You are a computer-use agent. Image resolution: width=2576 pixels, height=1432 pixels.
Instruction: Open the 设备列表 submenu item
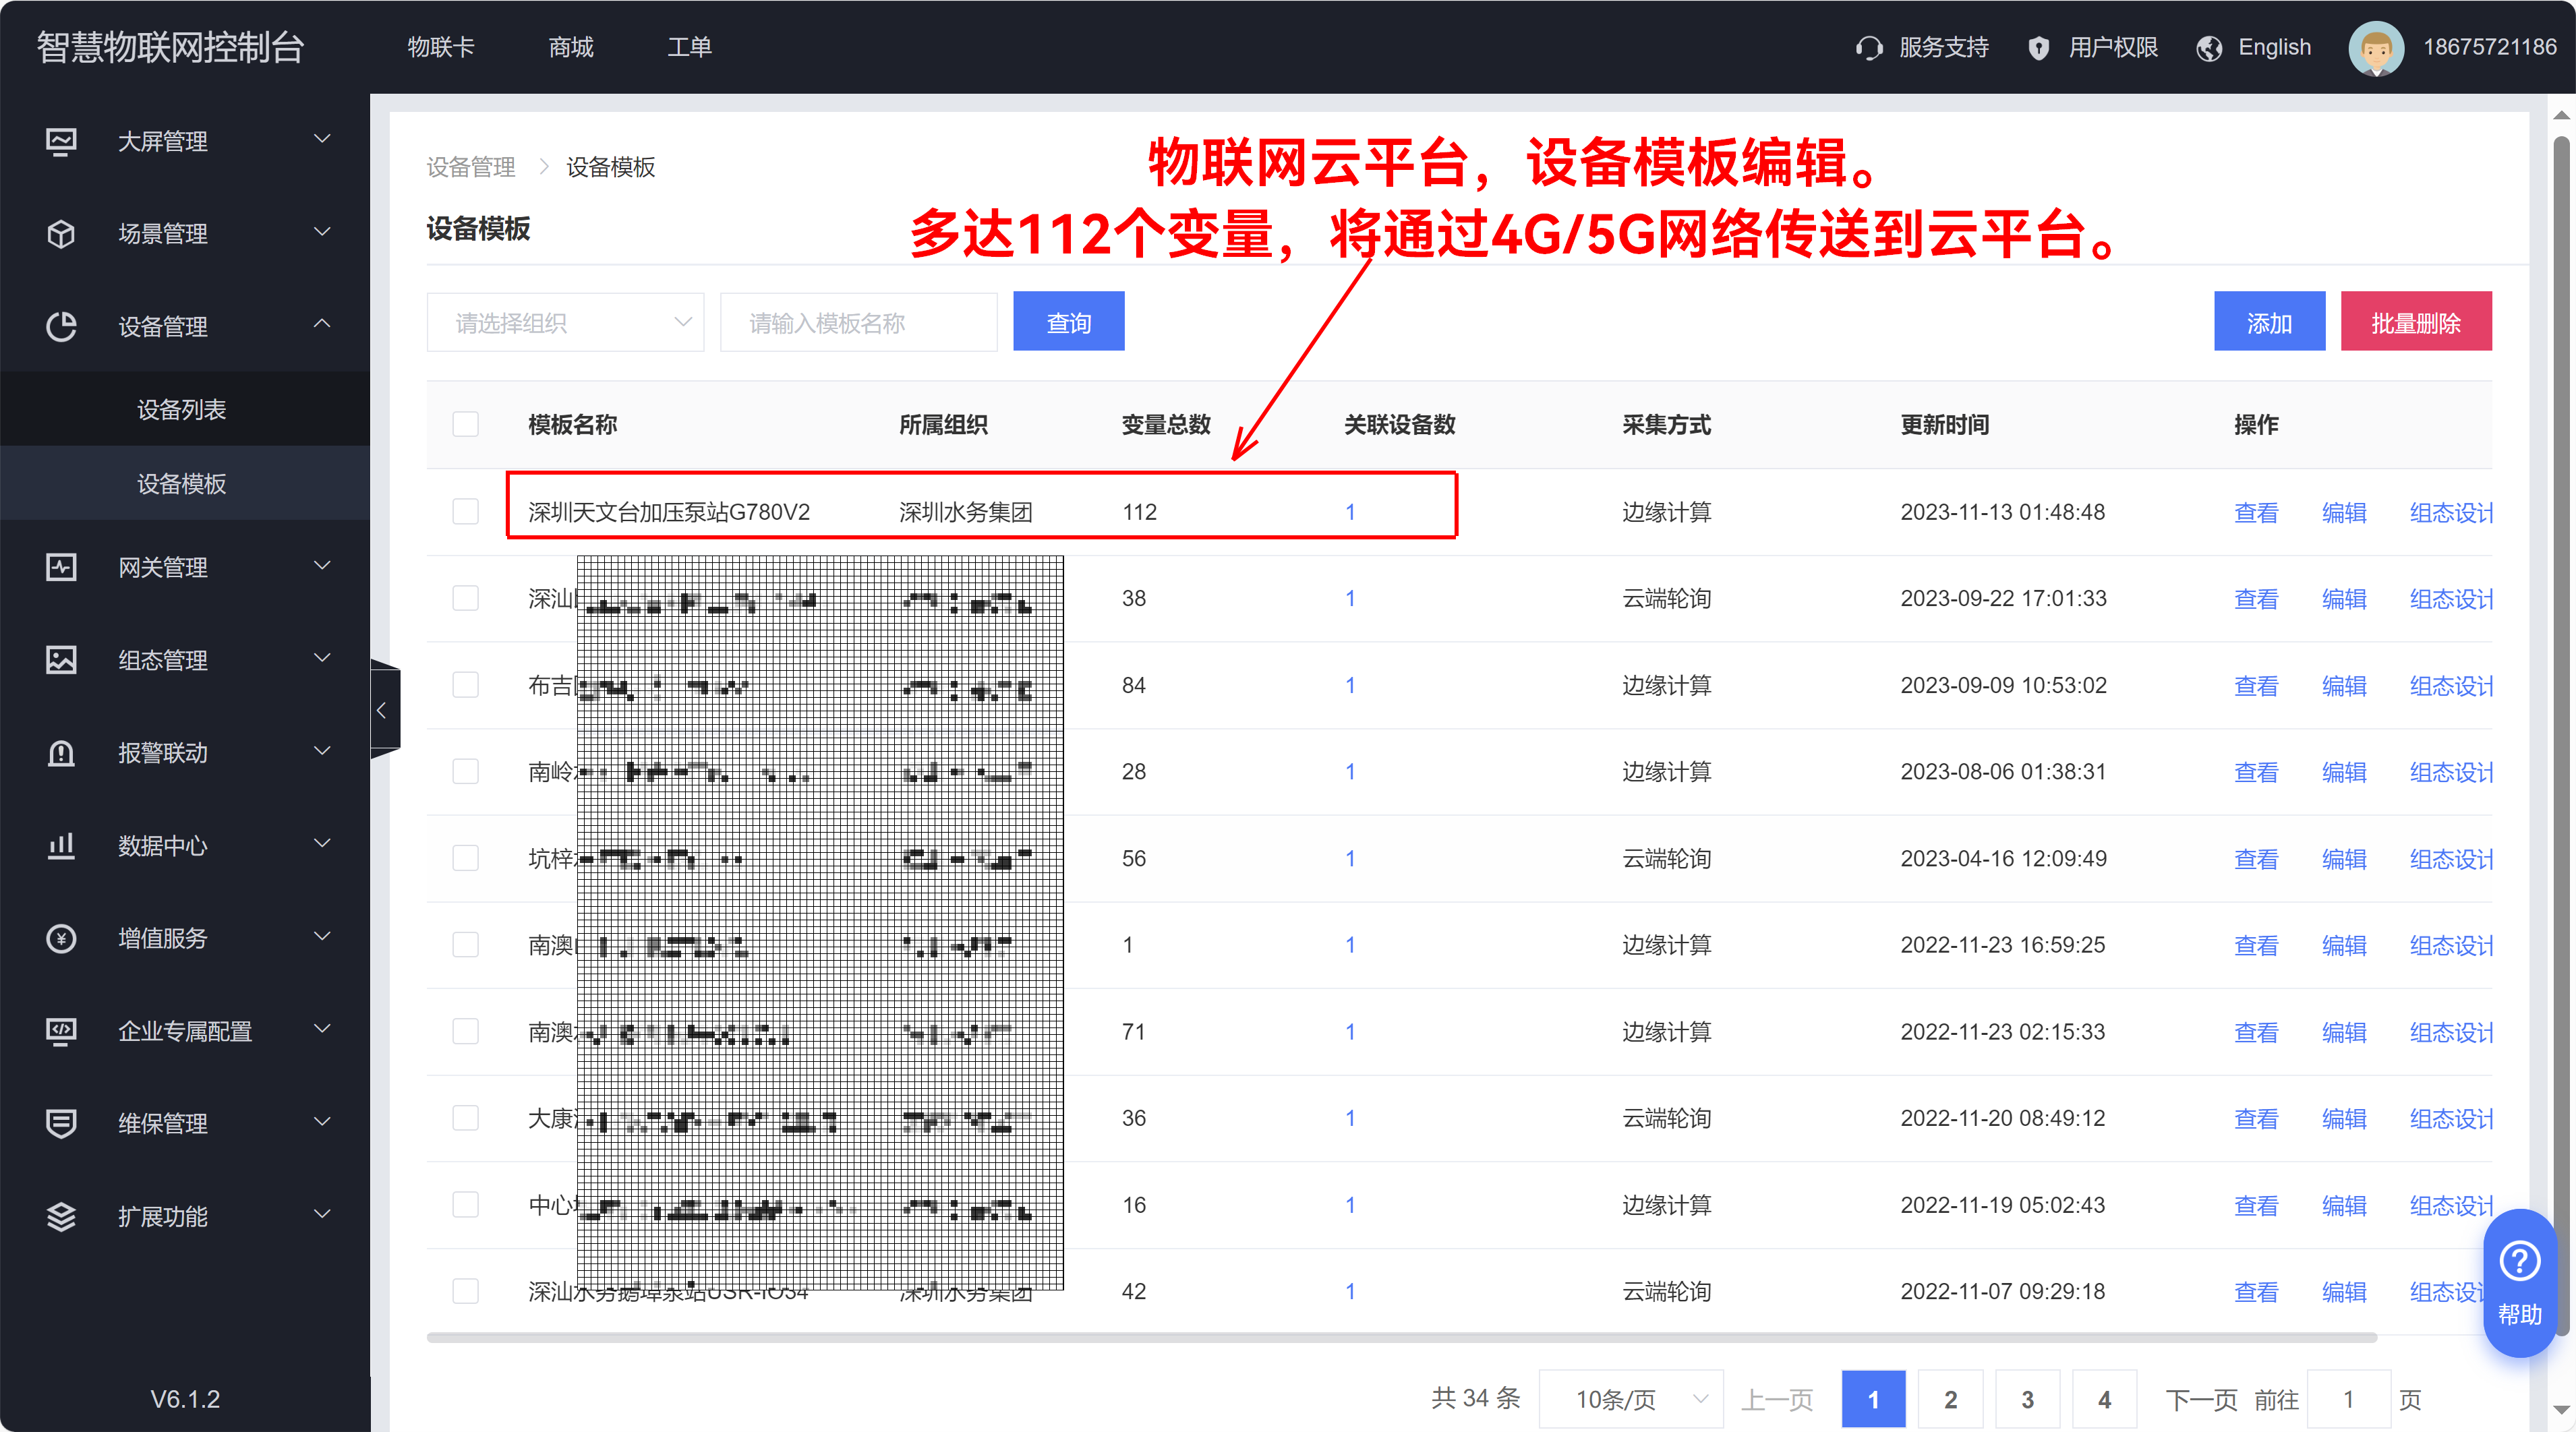click(181, 409)
